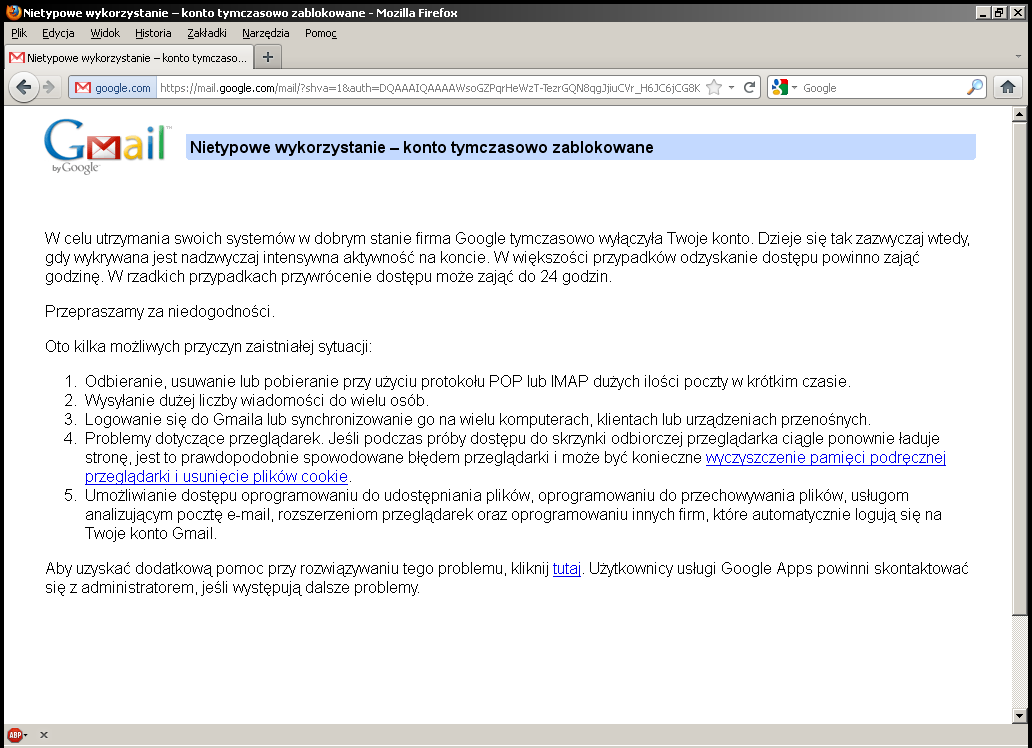Reload the page using the refresh icon

[750, 87]
